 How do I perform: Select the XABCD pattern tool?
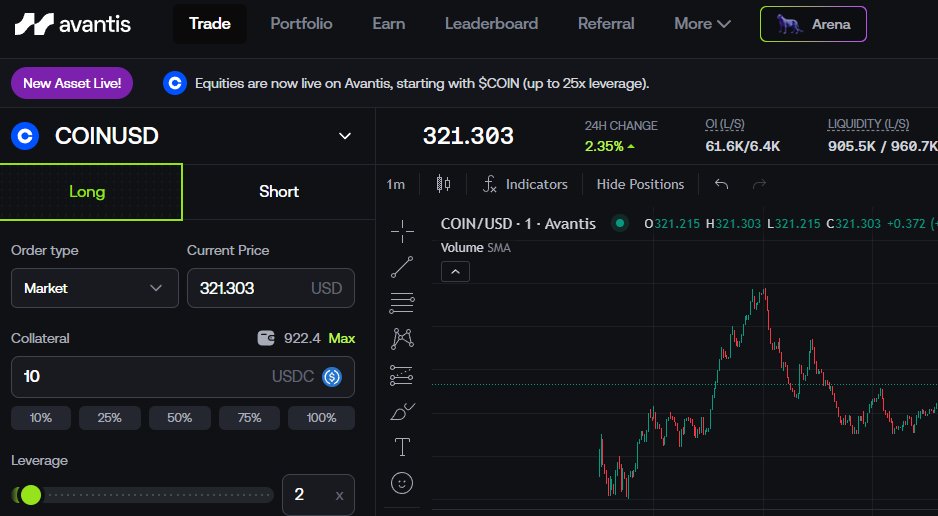point(402,339)
